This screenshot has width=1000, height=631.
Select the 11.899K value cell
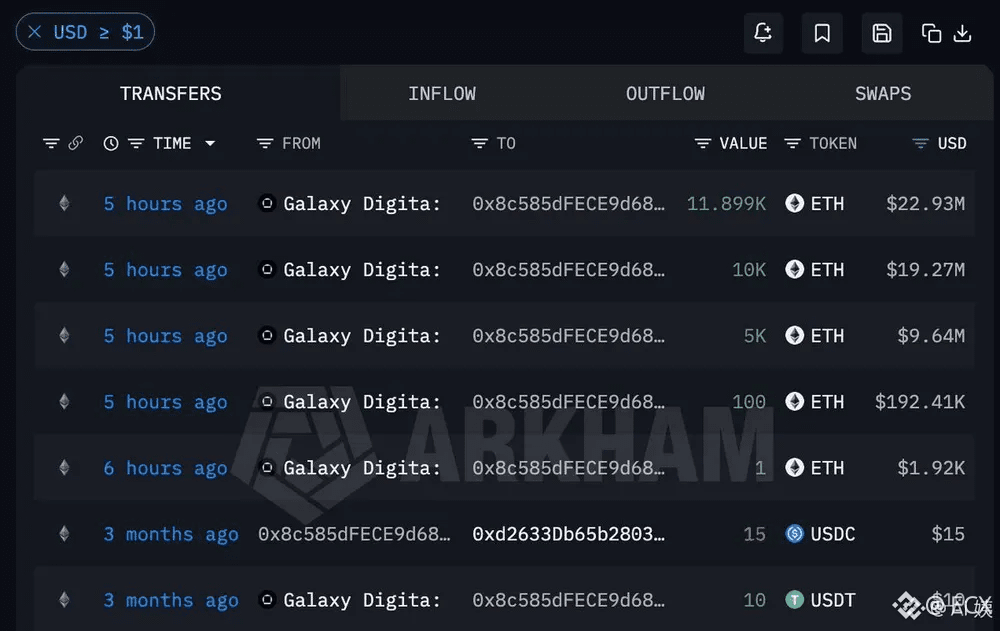click(x=726, y=204)
